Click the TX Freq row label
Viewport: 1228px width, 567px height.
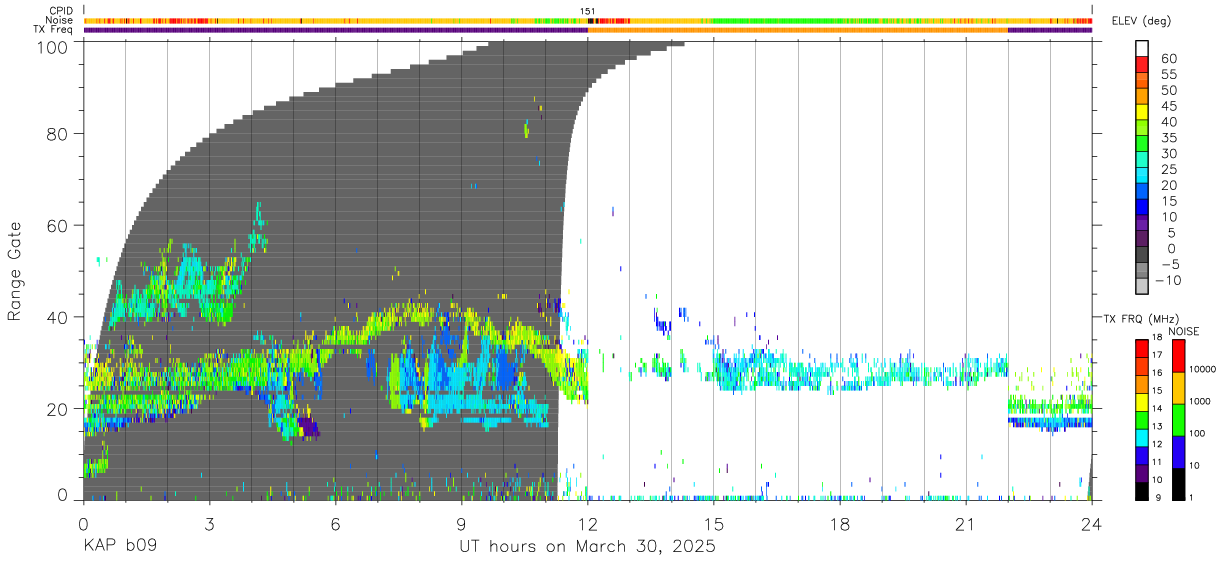pos(53,29)
